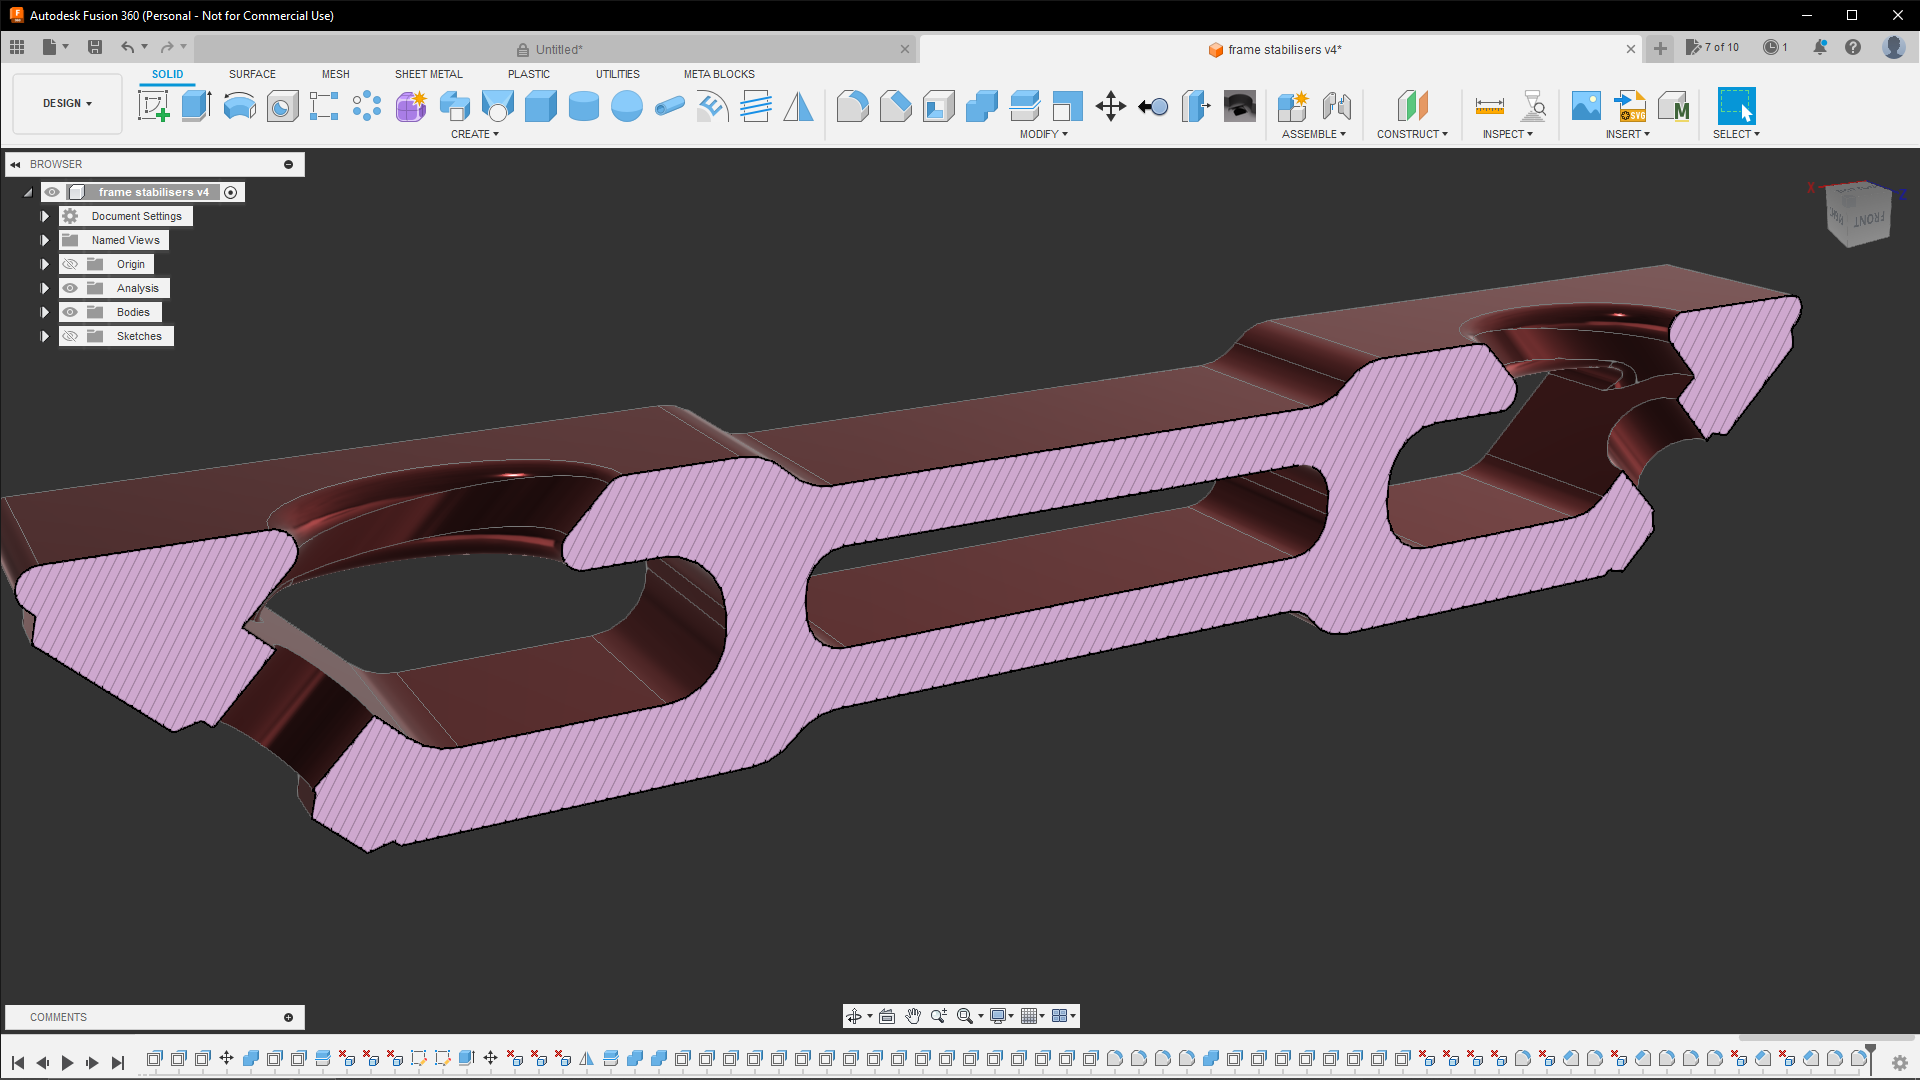Toggle visibility of Analysis folder
Viewport: 1920px width, 1080px height.
click(70, 288)
